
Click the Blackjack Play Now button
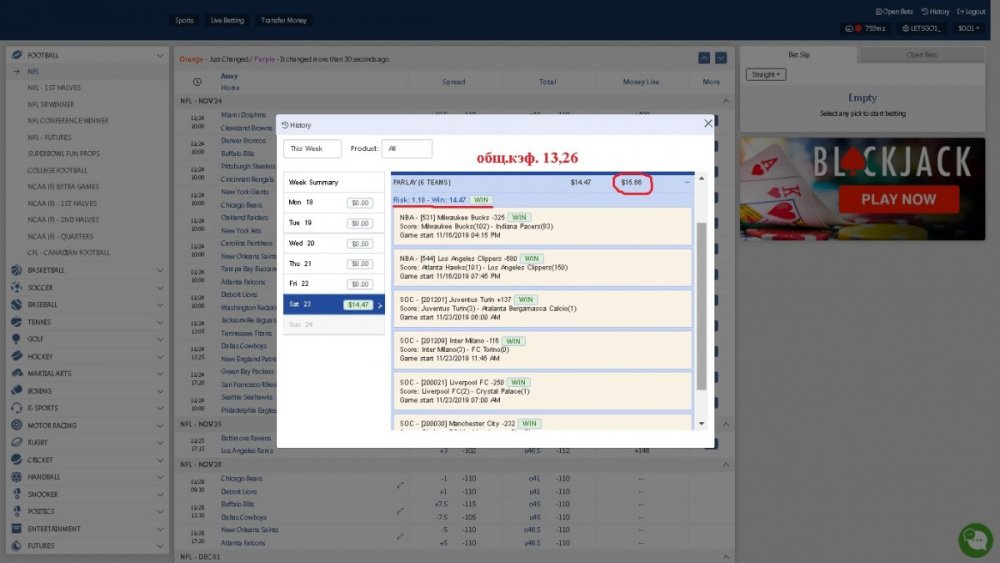coord(898,199)
